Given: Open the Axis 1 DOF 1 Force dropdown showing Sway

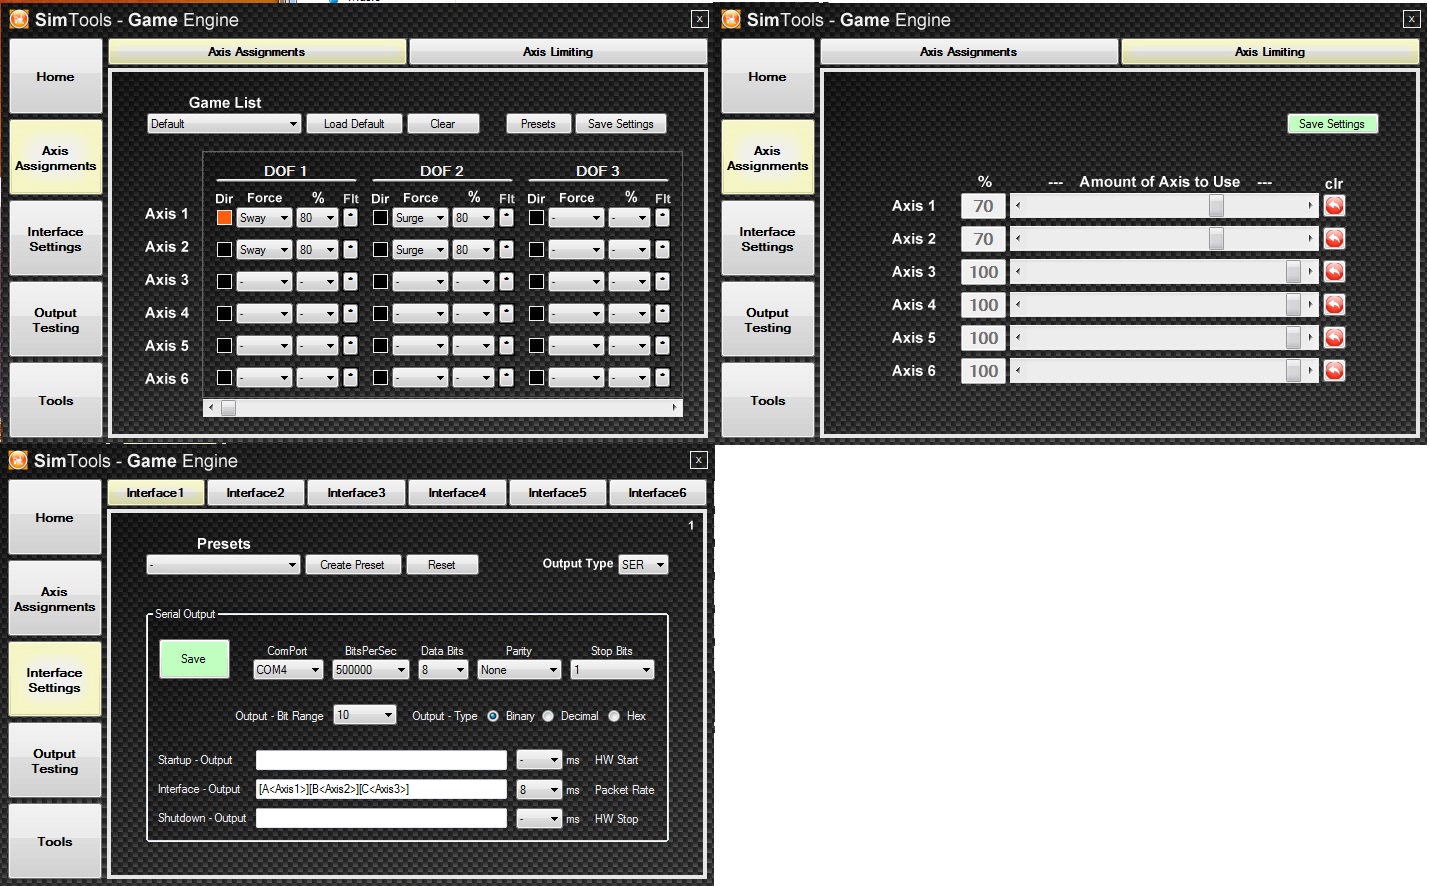Looking at the screenshot, I should coord(264,217).
